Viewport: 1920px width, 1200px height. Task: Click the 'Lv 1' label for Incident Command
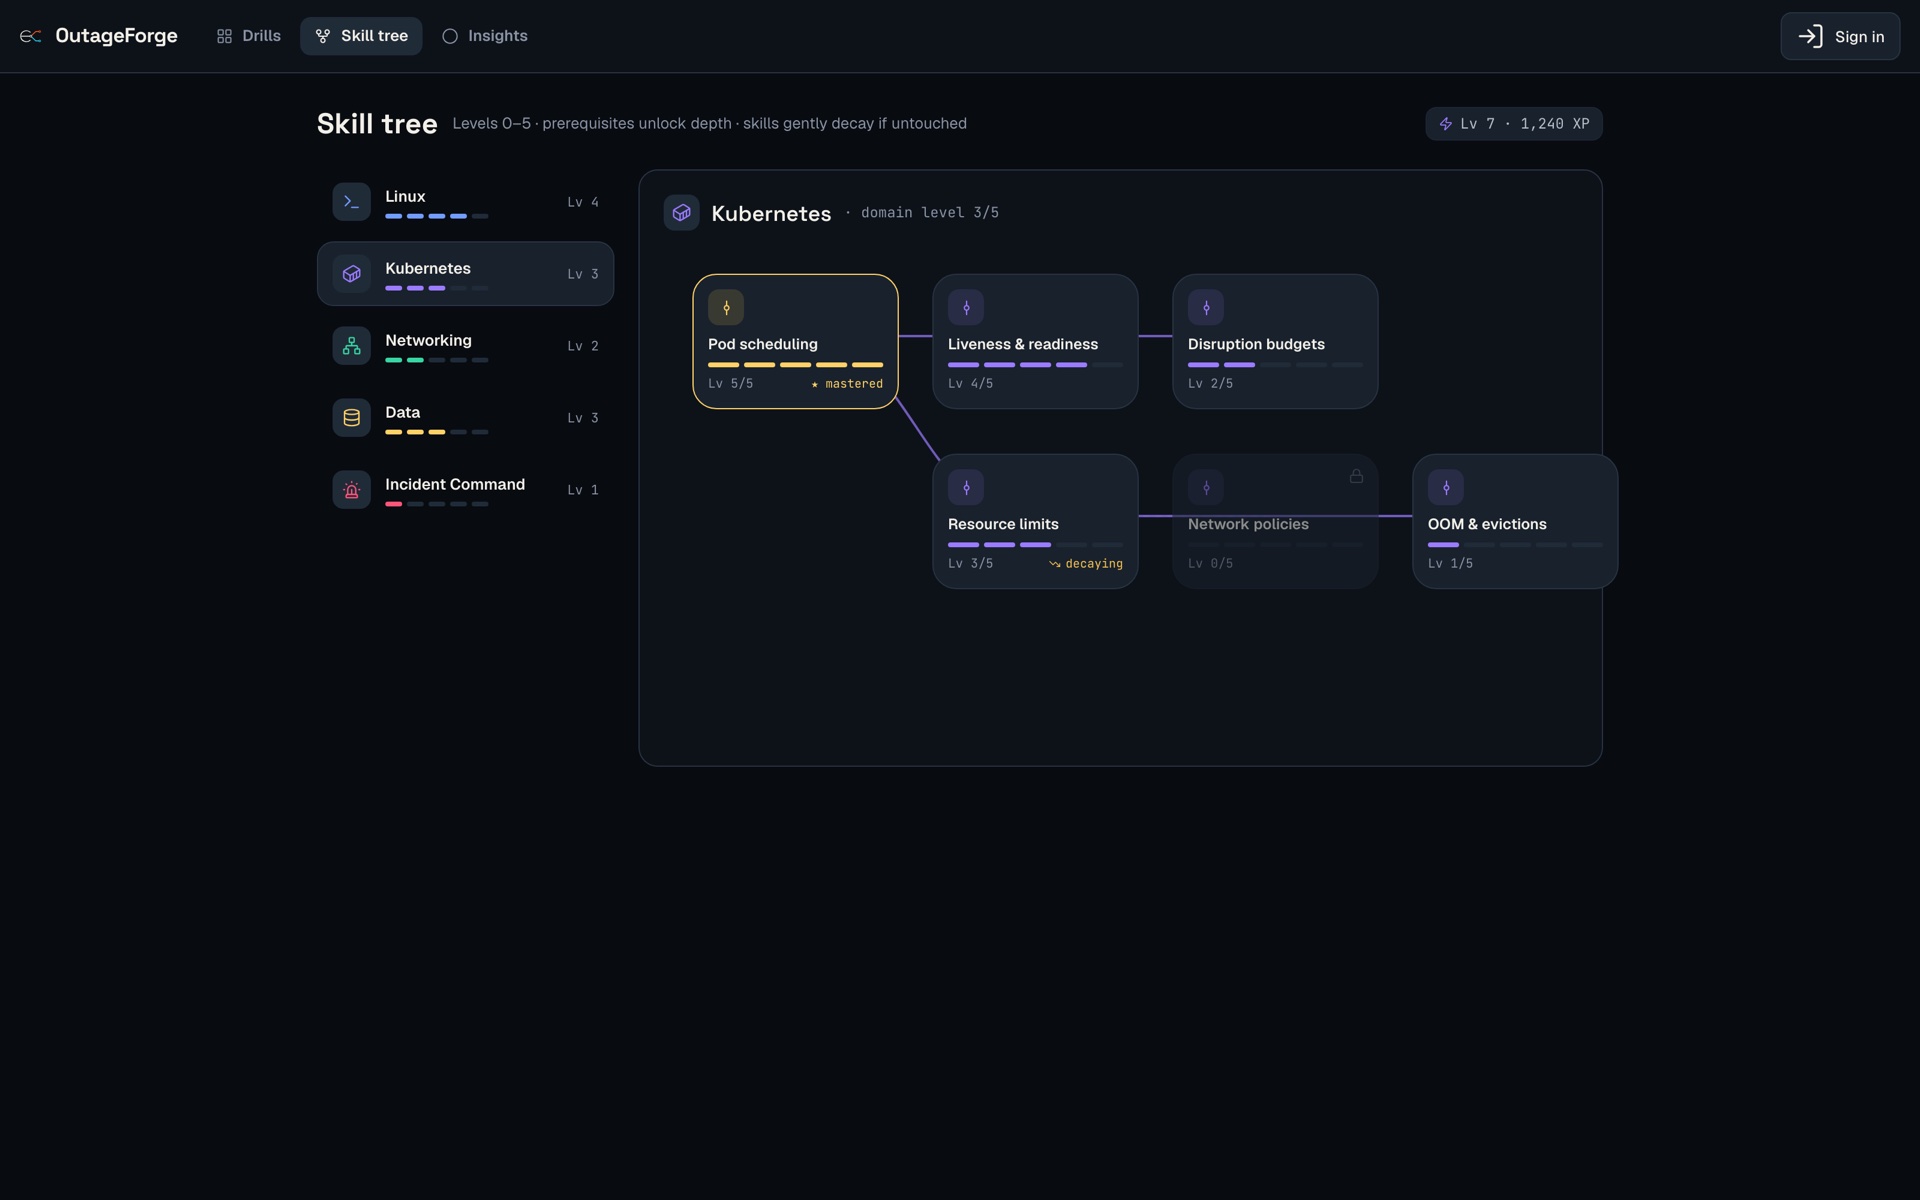(x=583, y=490)
